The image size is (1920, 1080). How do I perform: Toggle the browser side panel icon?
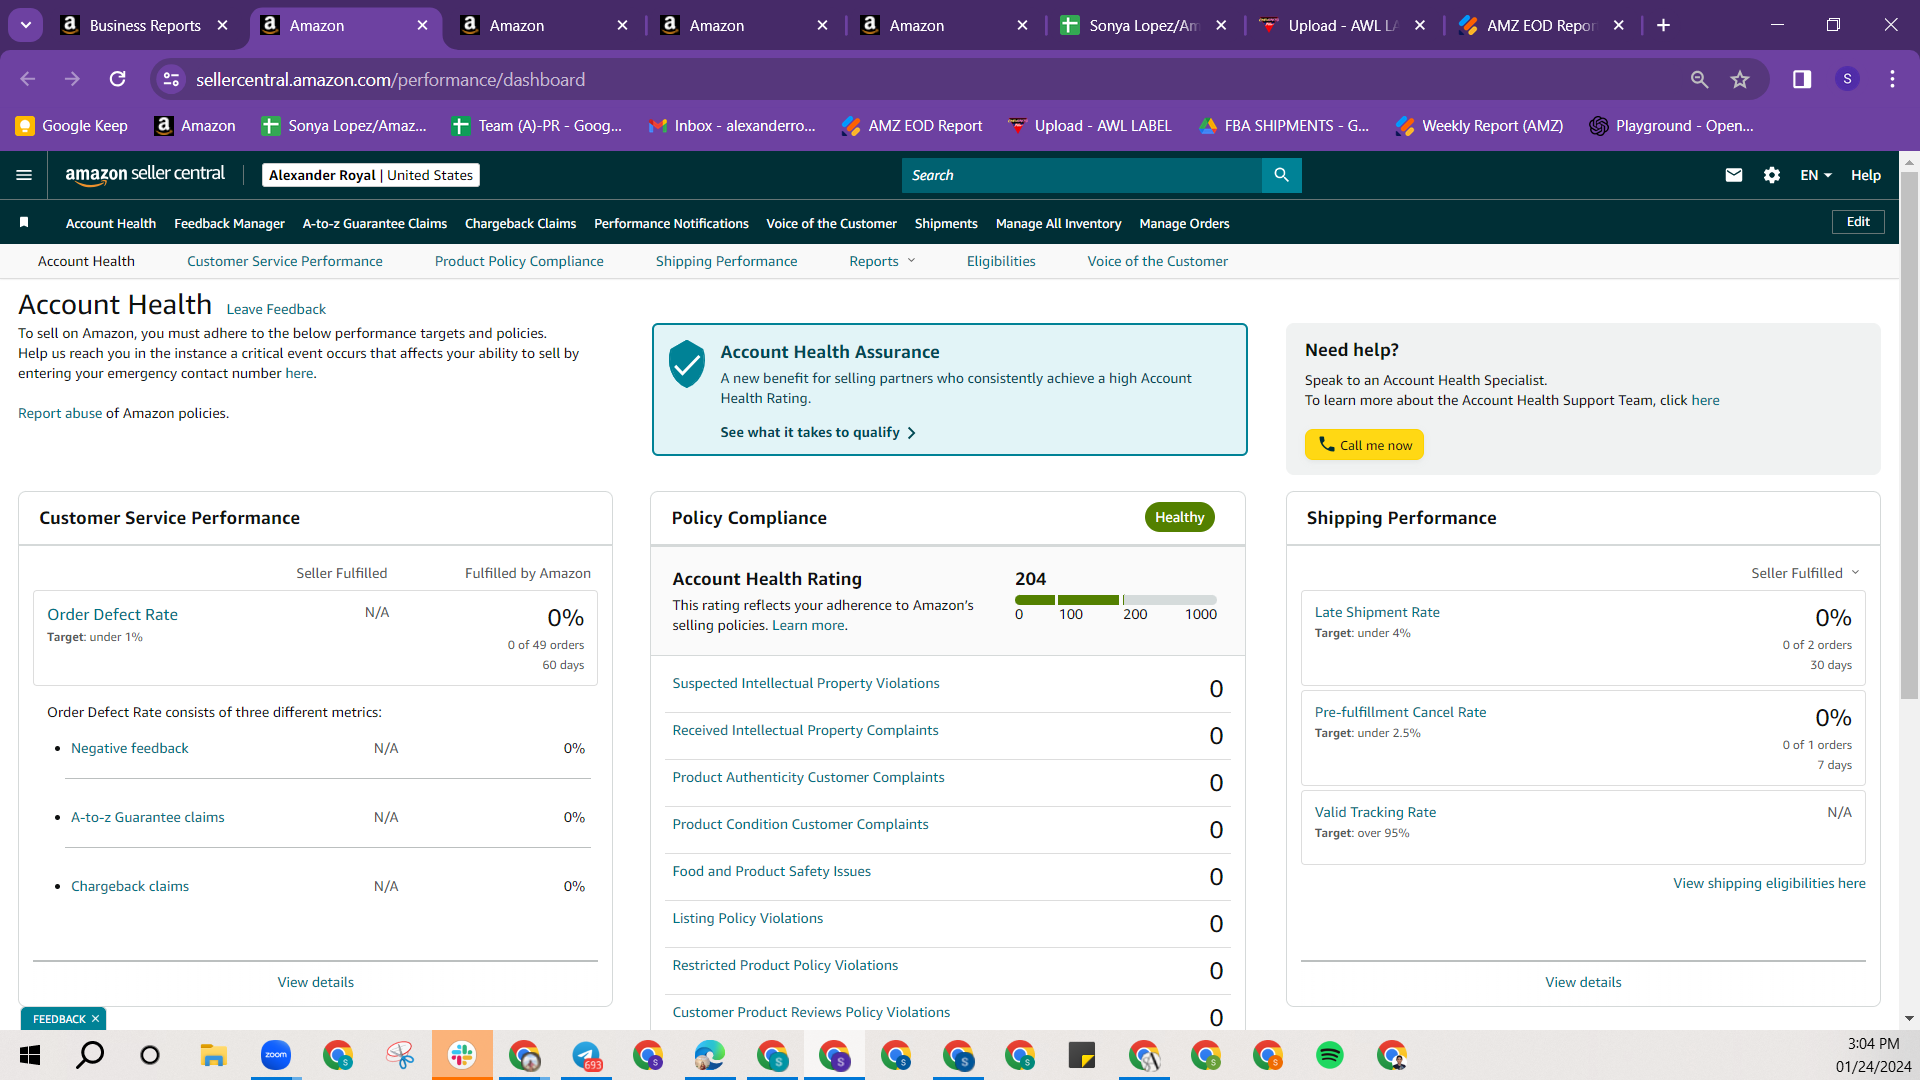[x=1802, y=79]
